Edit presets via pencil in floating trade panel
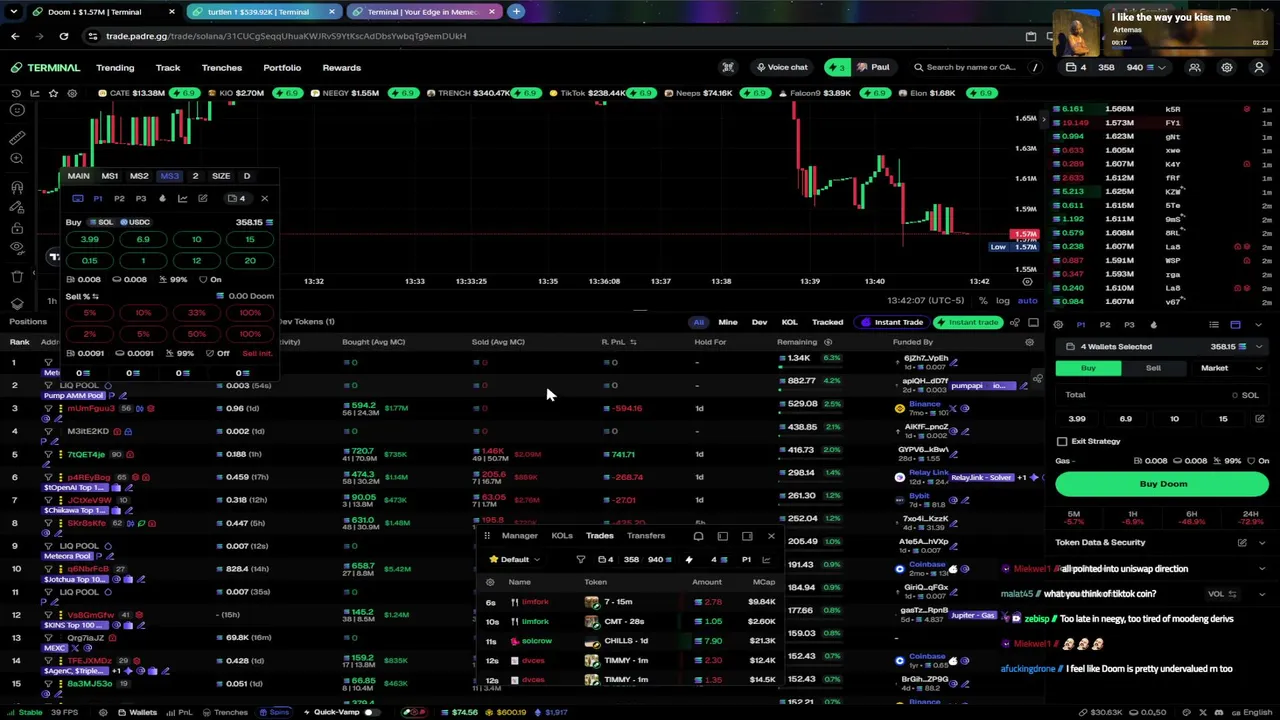Screen dimensions: 1280x720 (202, 199)
